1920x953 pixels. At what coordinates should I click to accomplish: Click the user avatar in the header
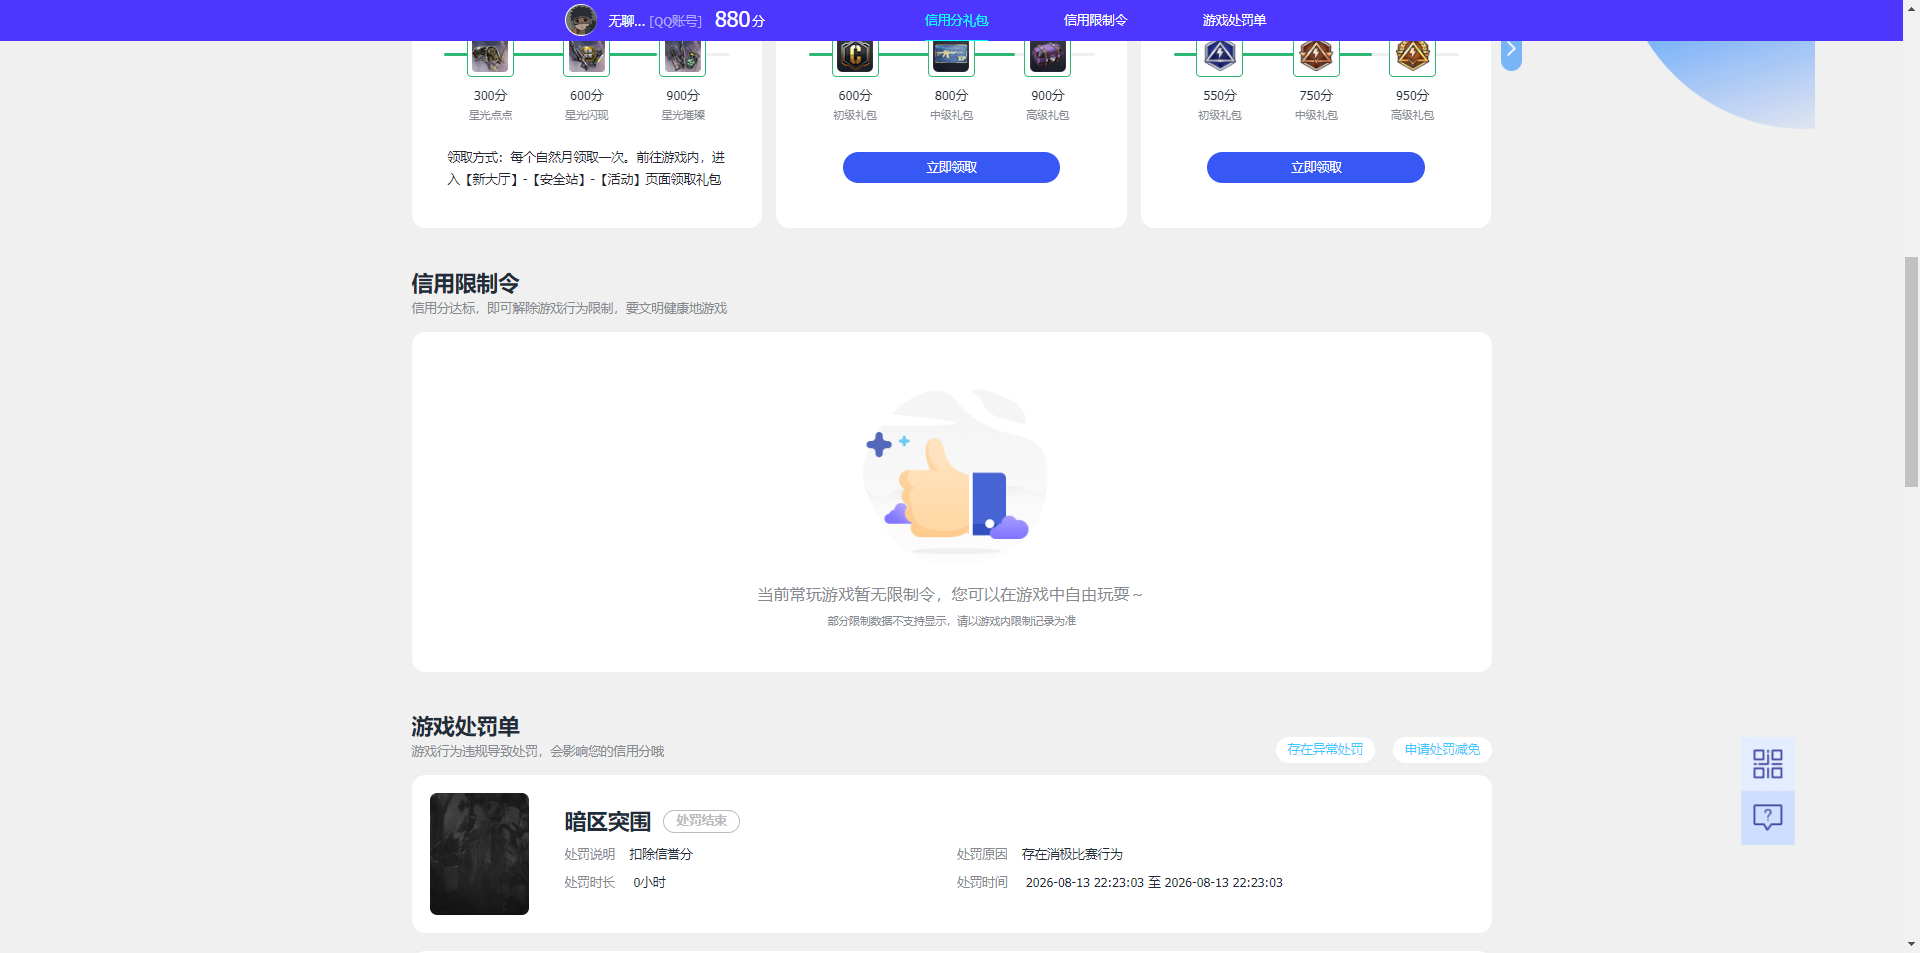coord(581,20)
